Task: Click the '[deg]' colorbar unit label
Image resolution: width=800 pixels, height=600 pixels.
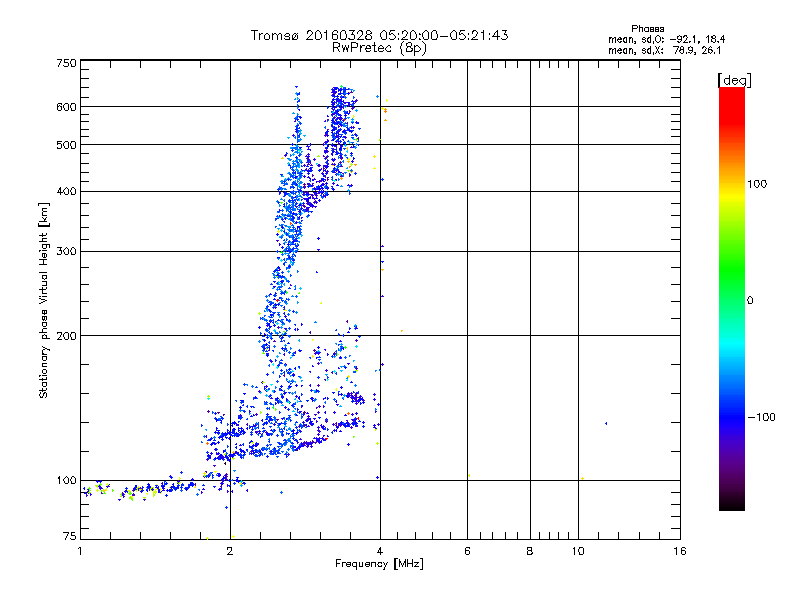Action: tap(734, 80)
